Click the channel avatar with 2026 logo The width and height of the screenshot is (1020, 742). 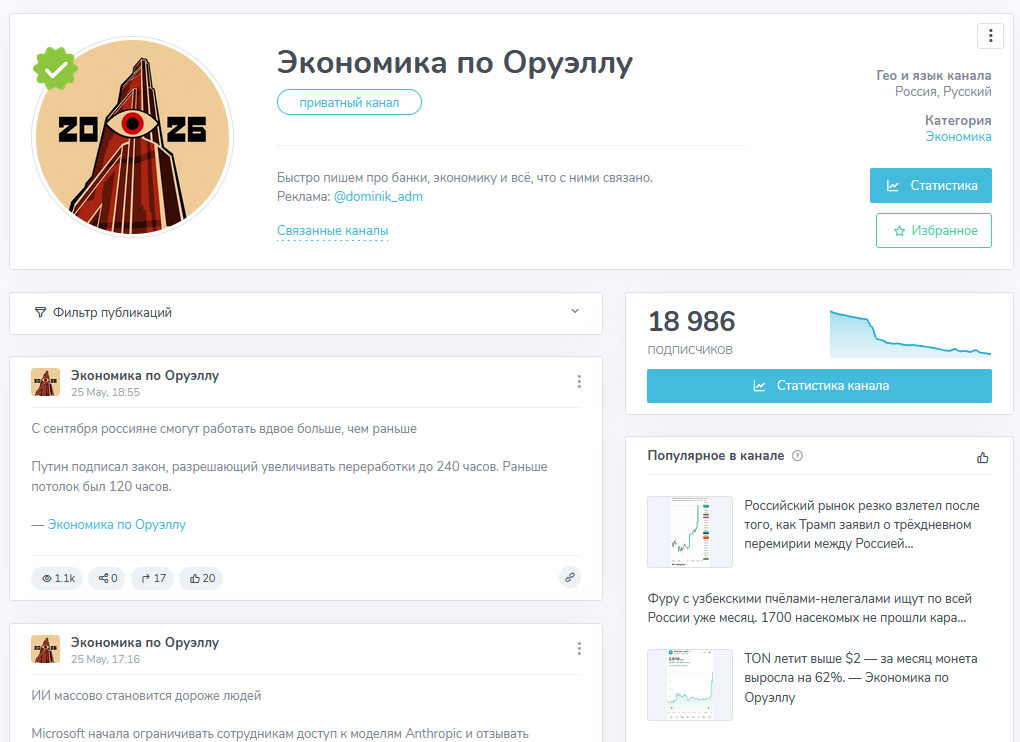click(x=133, y=137)
